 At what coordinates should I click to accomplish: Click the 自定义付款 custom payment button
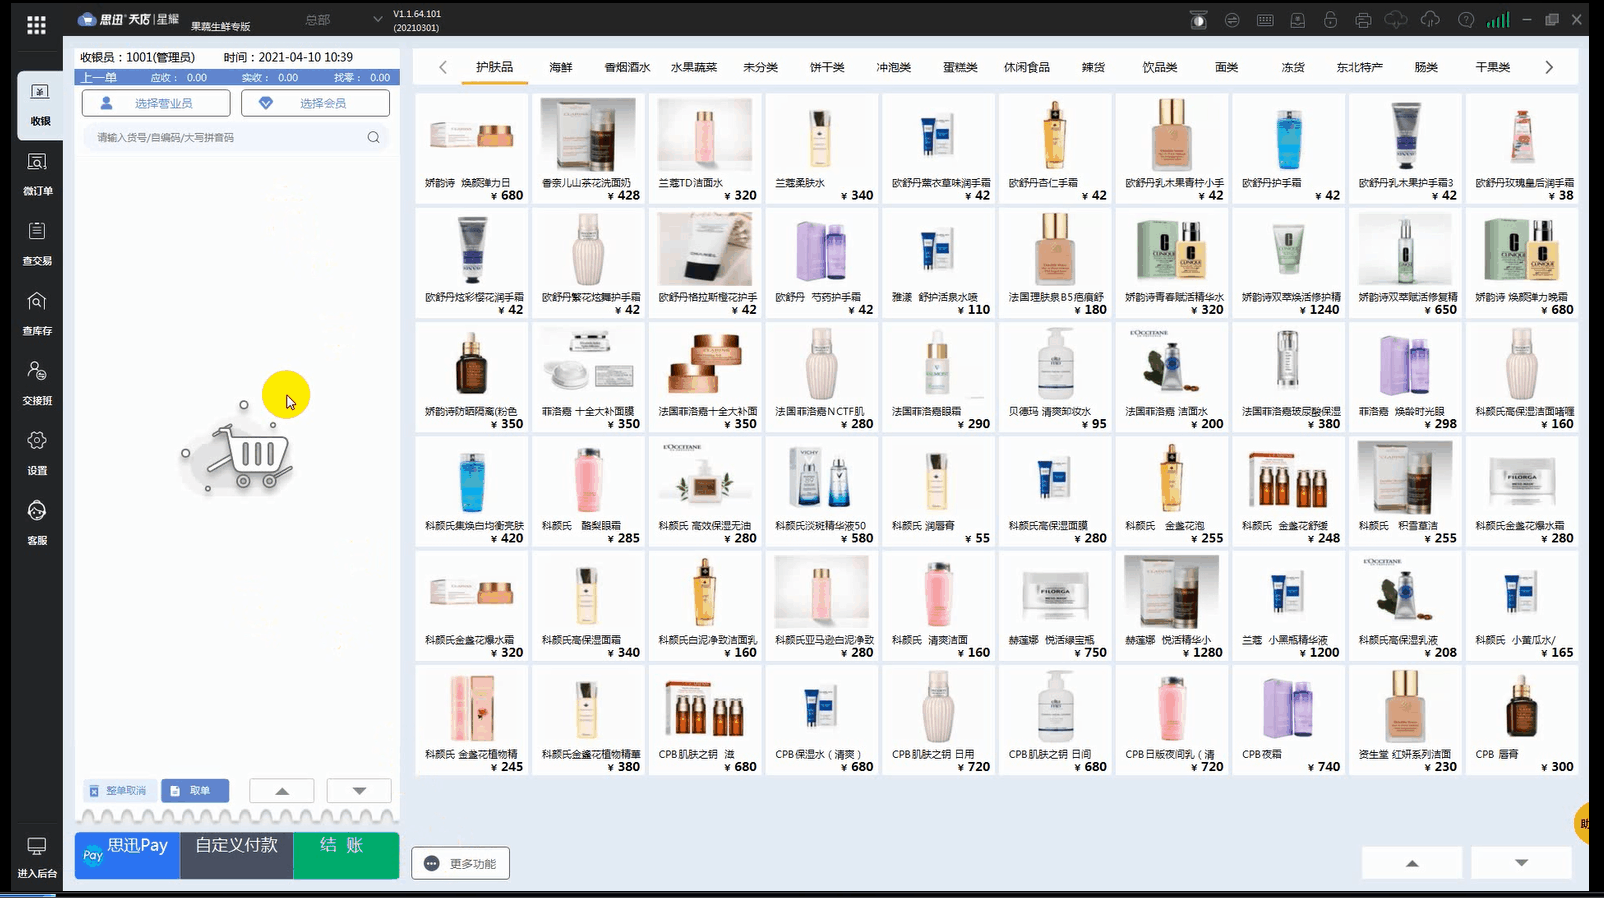click(x=236, y=855)
